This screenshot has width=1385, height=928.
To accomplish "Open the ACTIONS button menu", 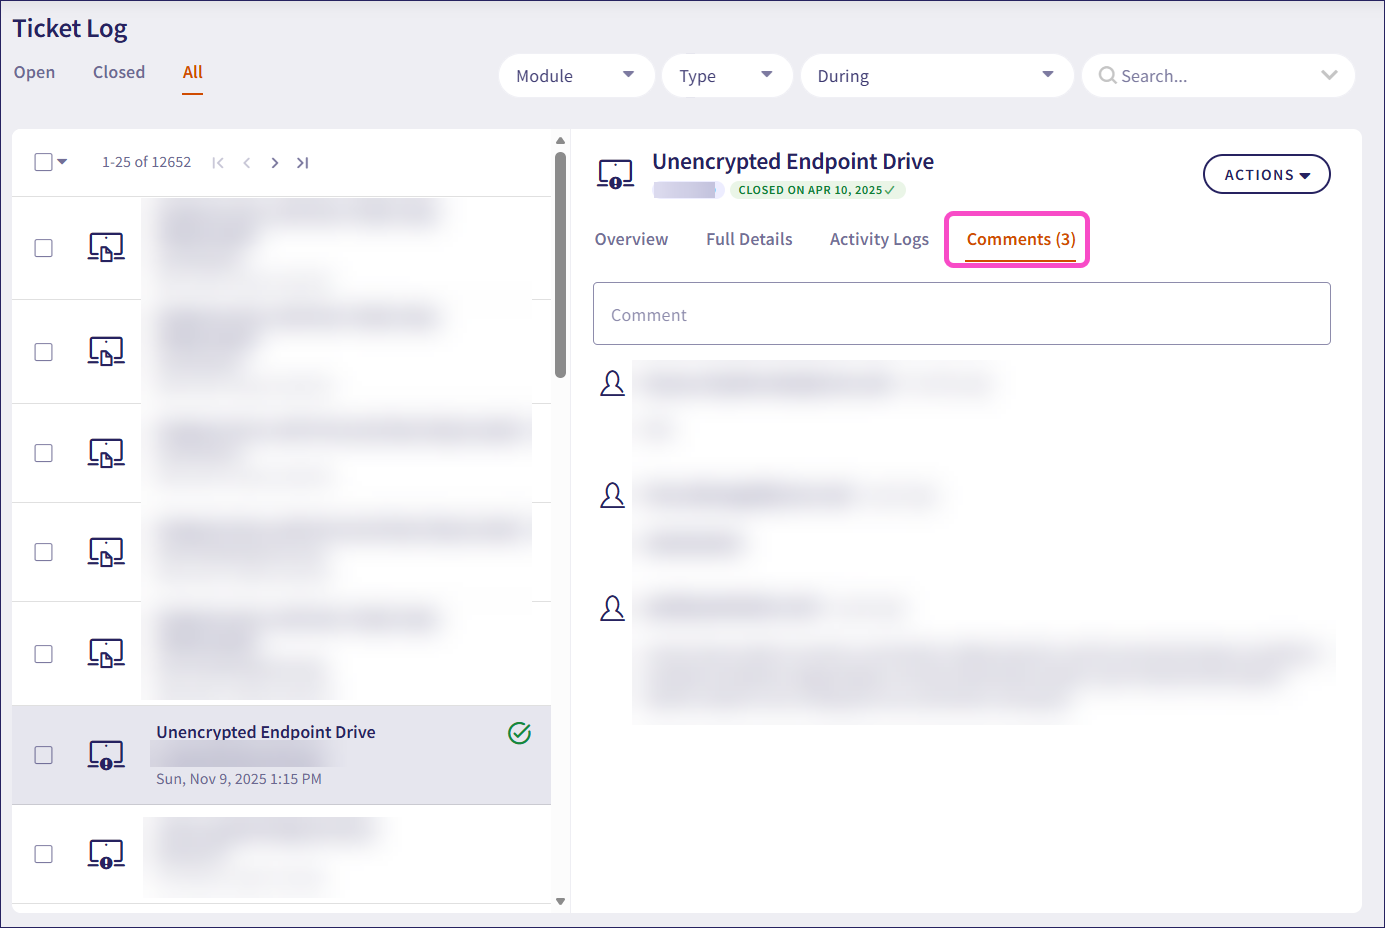I will pyautogui.click(x=1266, y=174).
